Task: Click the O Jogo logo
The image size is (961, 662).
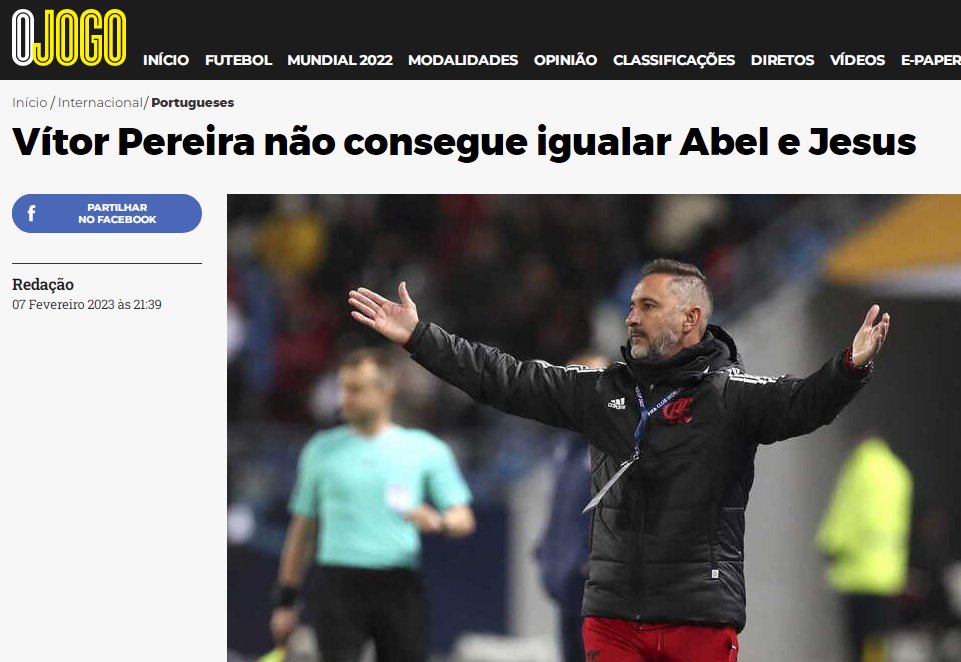Action: point(69,38)
